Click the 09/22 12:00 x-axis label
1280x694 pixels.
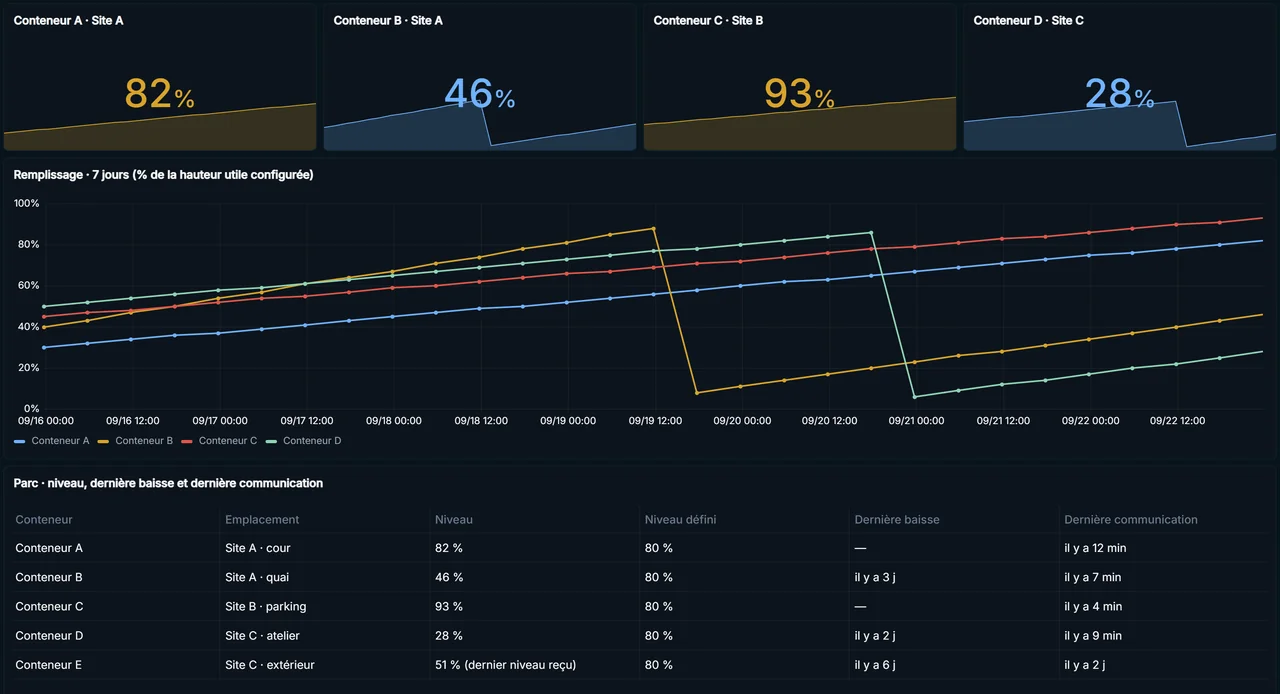click(1177, 421)
